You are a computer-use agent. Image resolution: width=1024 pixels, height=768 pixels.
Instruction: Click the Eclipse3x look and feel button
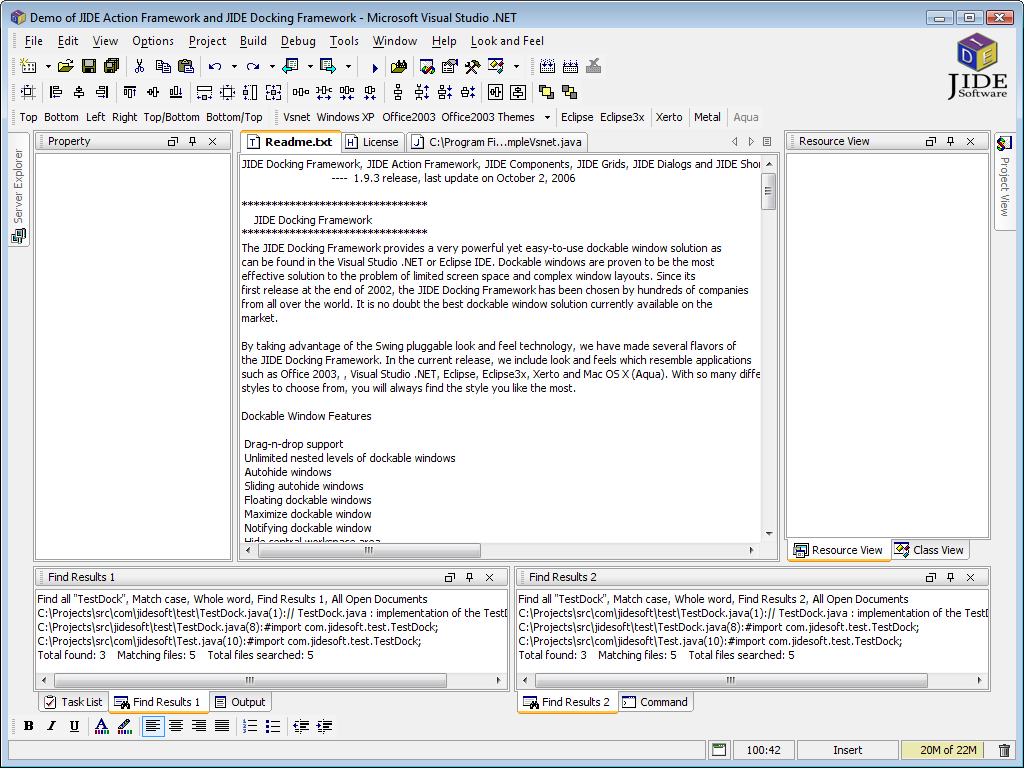622,118
